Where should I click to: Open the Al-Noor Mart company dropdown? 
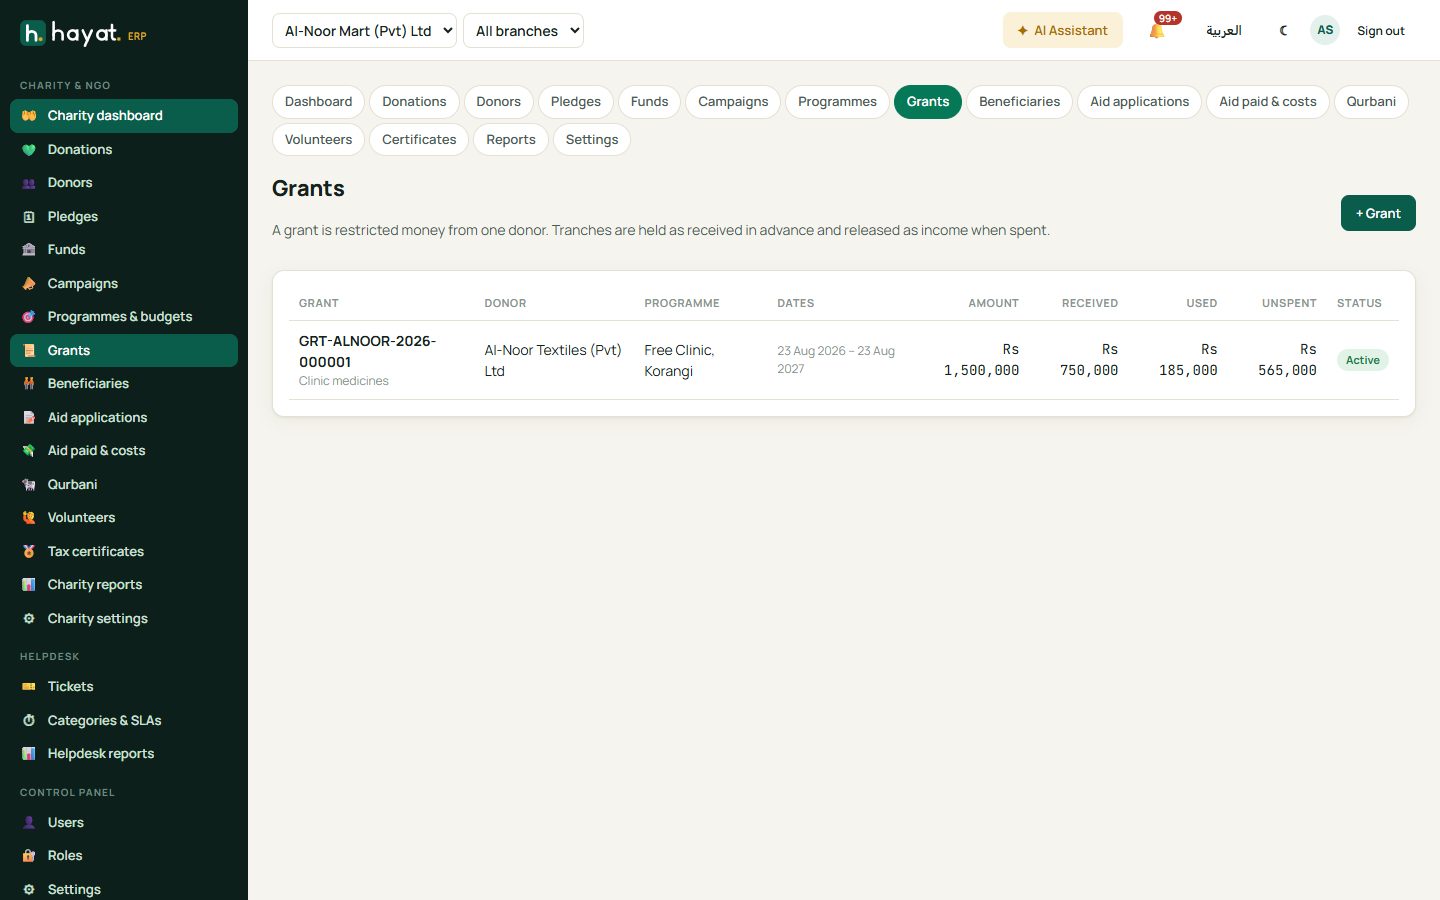(x=364, y=31)
